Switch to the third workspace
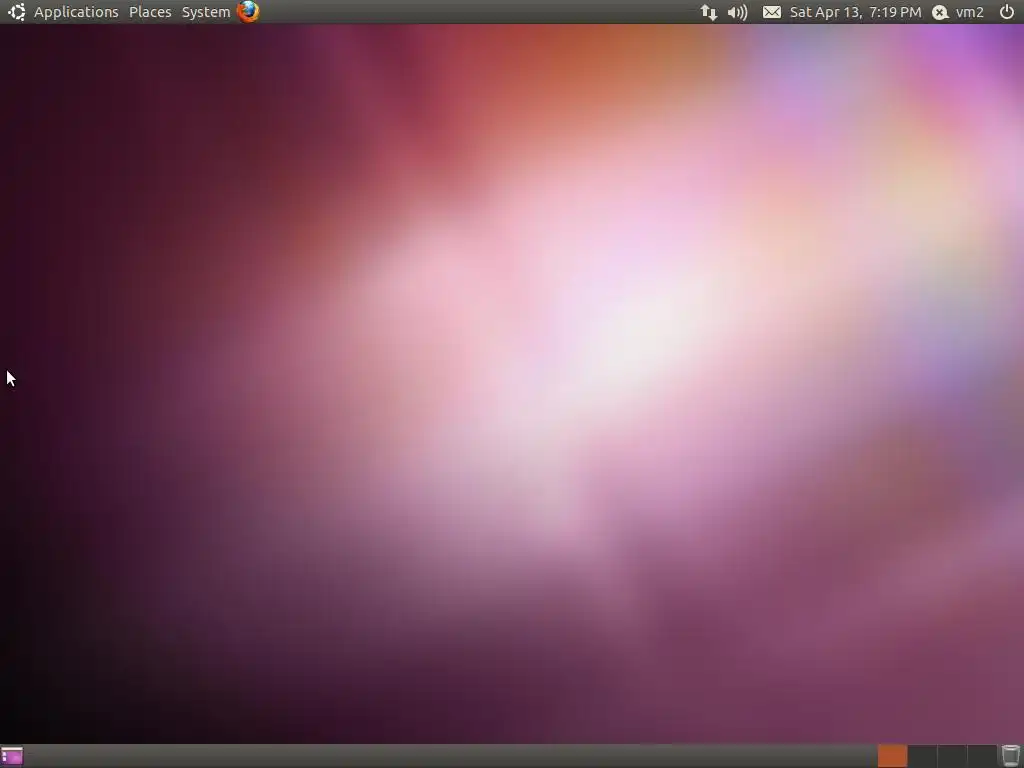 click(x=952, y=756)
